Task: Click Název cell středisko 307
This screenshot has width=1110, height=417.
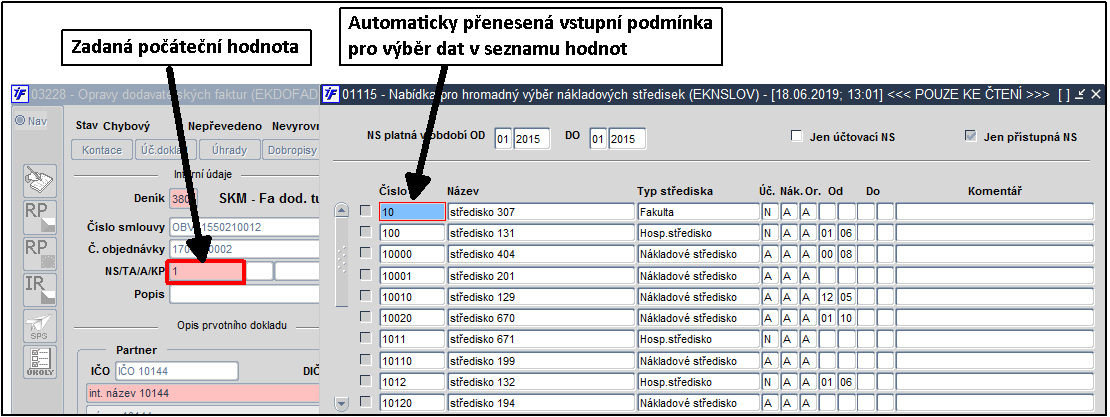Action: coord(541,212)
